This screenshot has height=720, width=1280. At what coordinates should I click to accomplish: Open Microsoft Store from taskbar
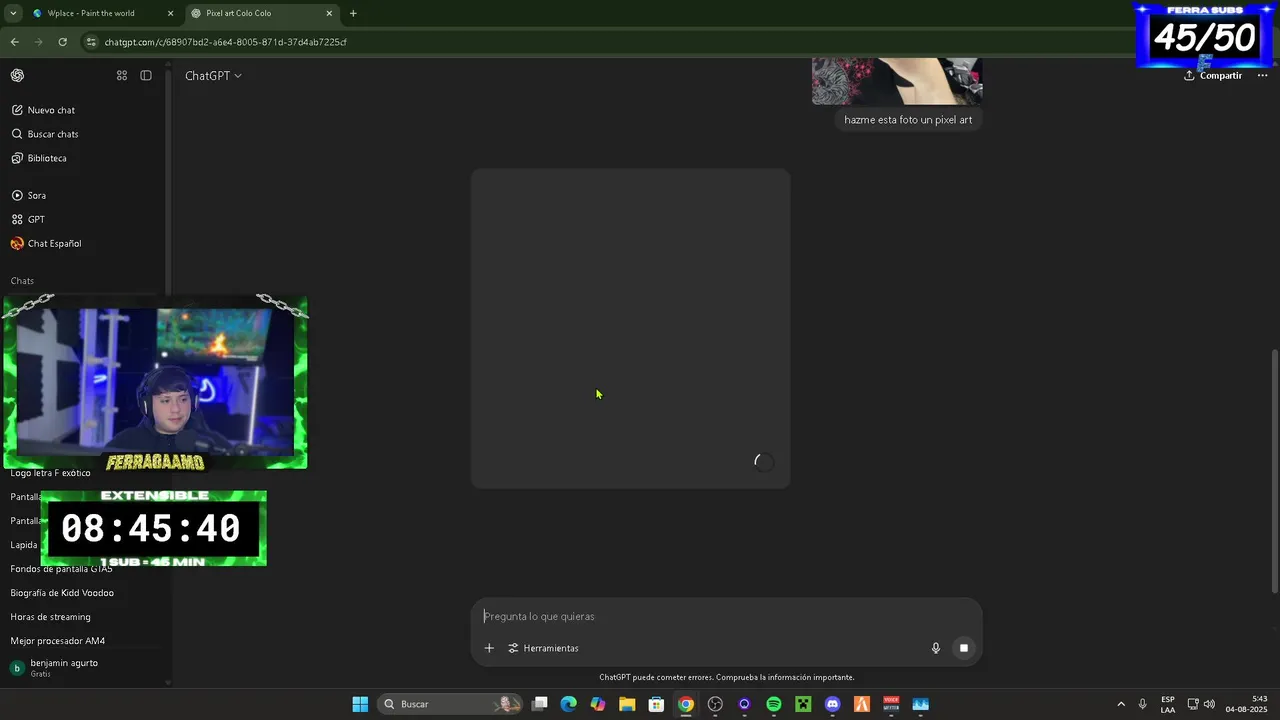(656, 704)
